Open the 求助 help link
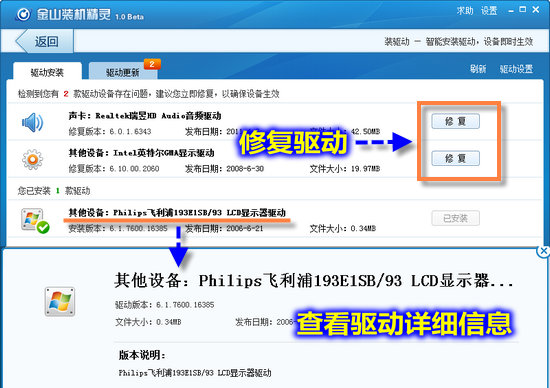The image size is (550, 388). (465, 11)
